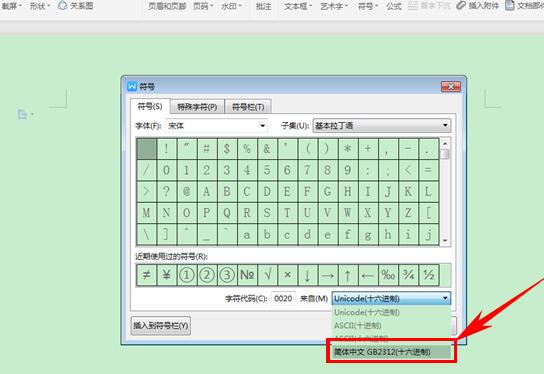Choose the ½ fraction recent symbol

(x=428, y=275)
